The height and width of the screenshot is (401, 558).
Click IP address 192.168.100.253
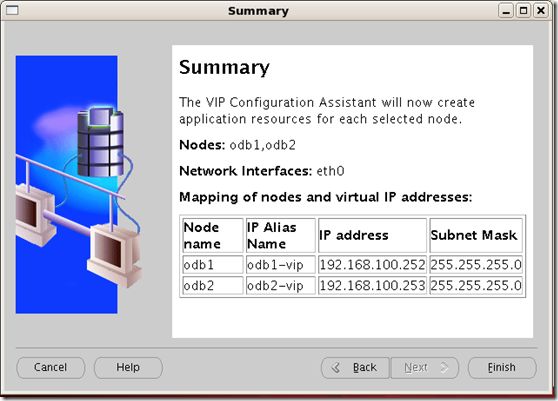pos(372,285)
